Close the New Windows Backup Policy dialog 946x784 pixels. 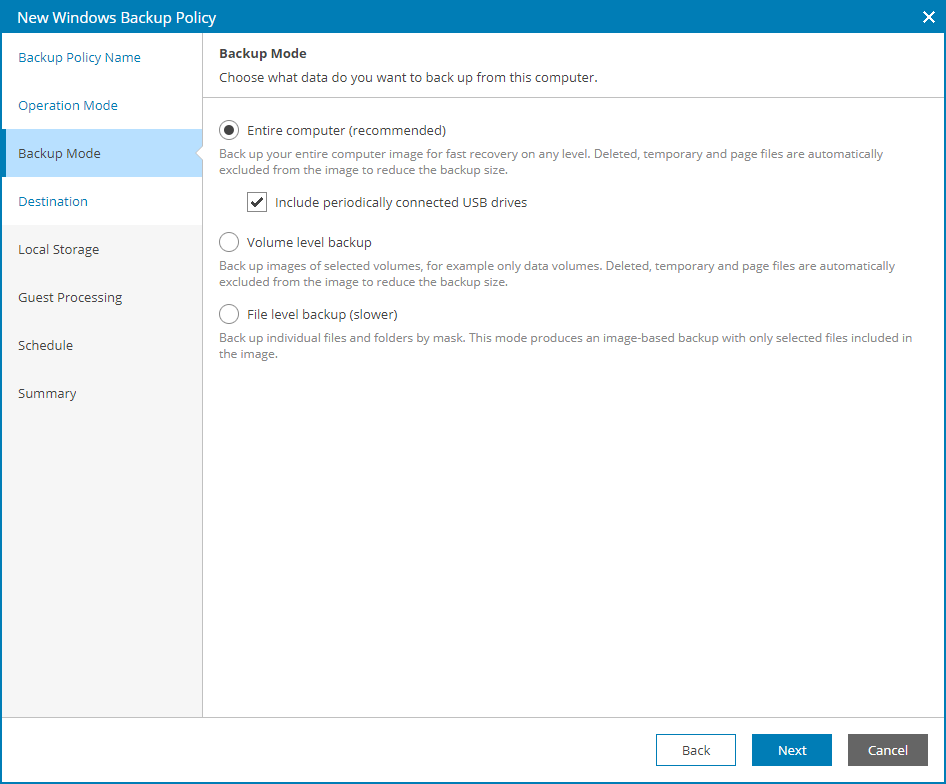928,17
